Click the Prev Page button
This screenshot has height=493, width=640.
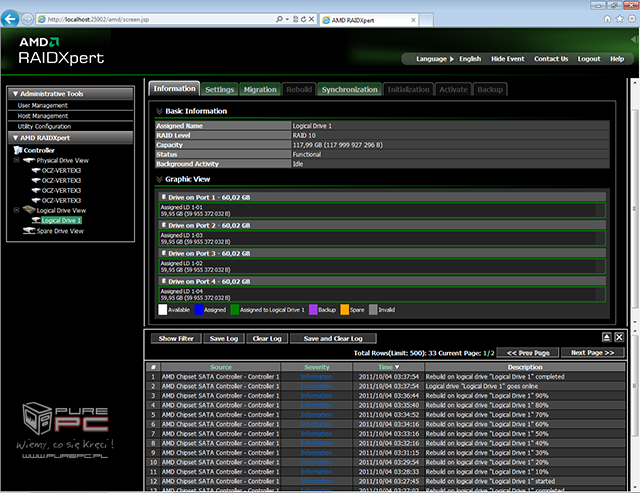[528, 353]
